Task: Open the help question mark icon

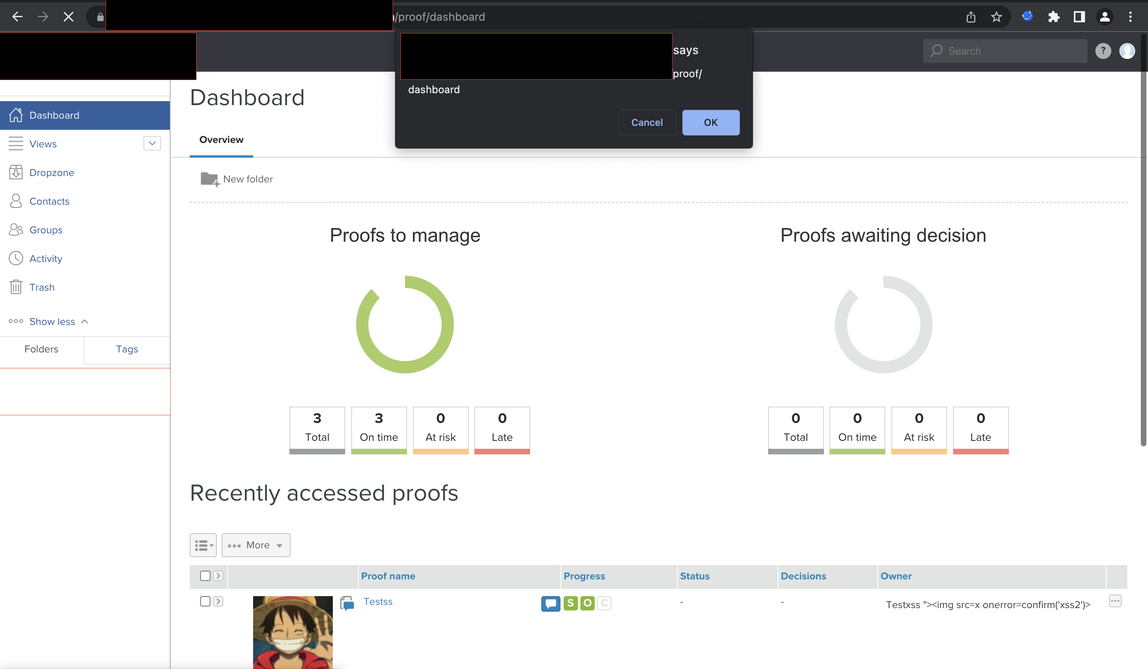Action: coord(1103,51)
